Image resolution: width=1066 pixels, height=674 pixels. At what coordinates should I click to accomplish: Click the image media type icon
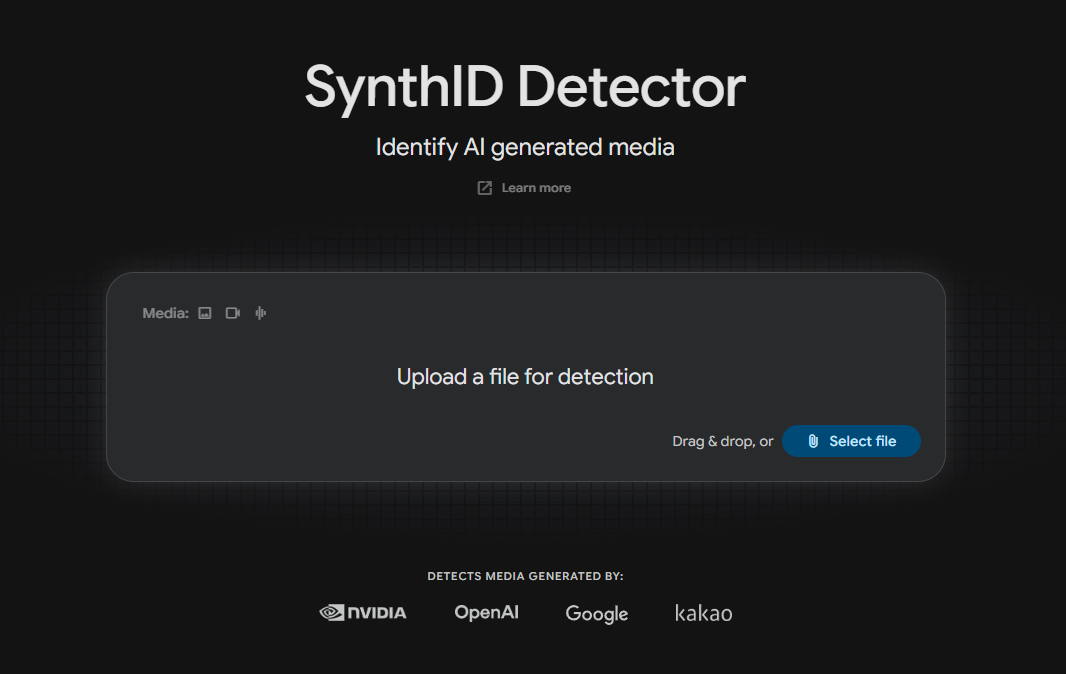[205, 313]
